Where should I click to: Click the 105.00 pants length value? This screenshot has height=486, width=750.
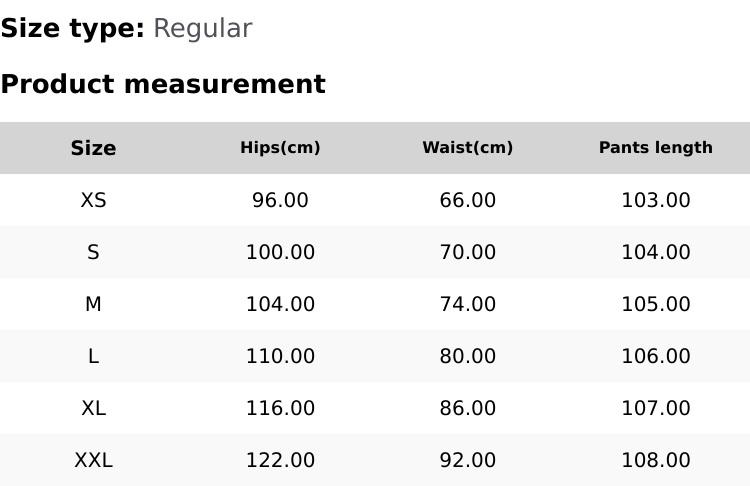tap(655, 304)
